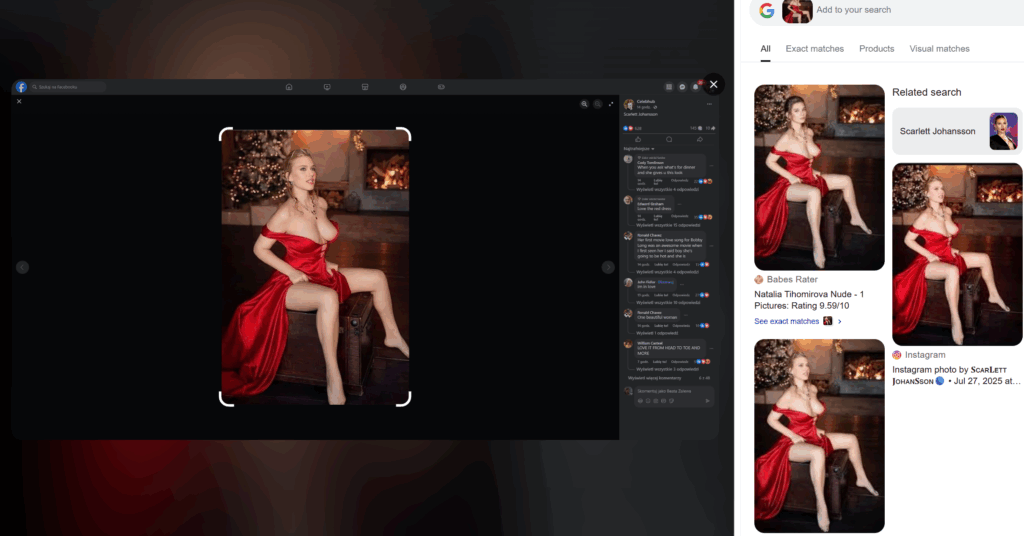Click the Google logo in search panel
This screenshot has height=536, width=1024.
click(767, 11)
